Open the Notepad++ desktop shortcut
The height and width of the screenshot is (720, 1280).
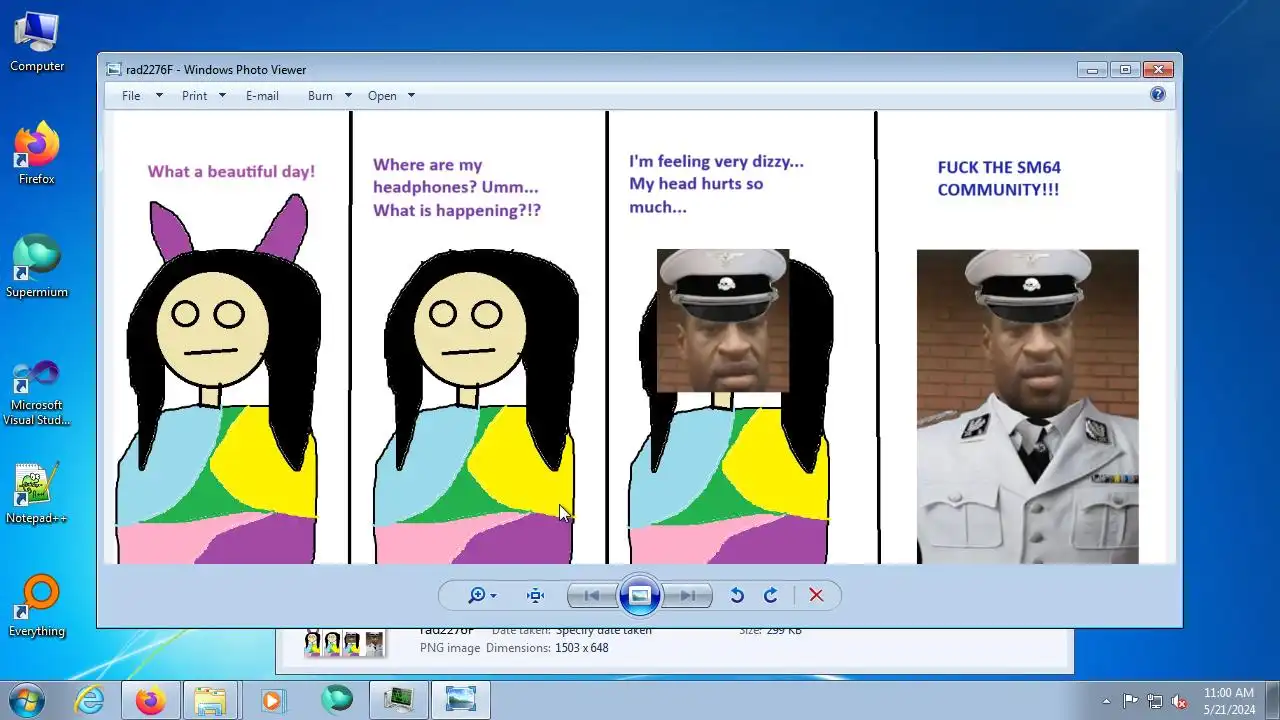click(x=37, y=493)
